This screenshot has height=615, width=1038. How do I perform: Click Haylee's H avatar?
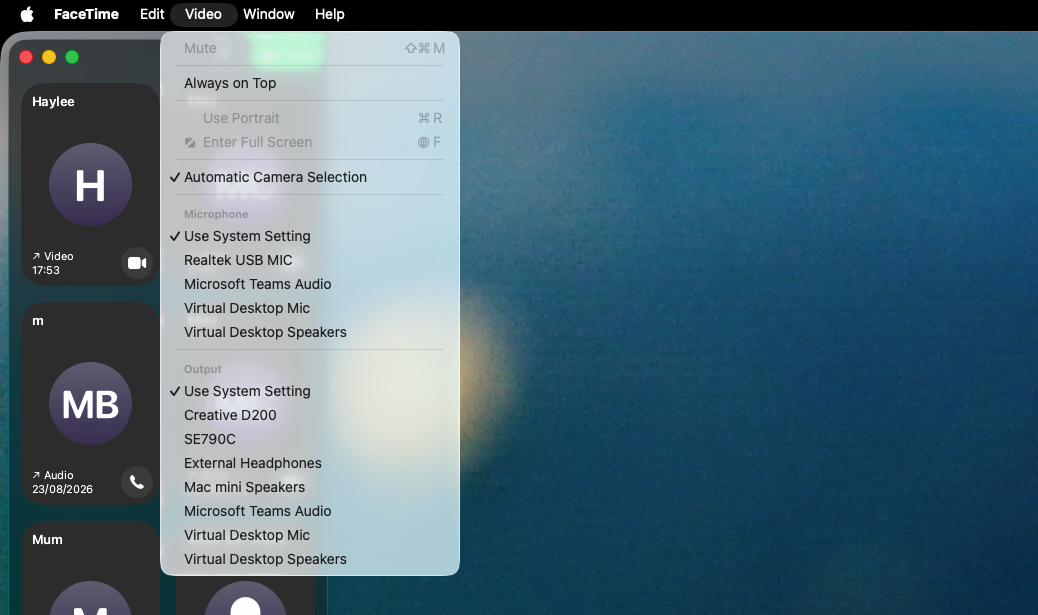(x=90, y=185)
